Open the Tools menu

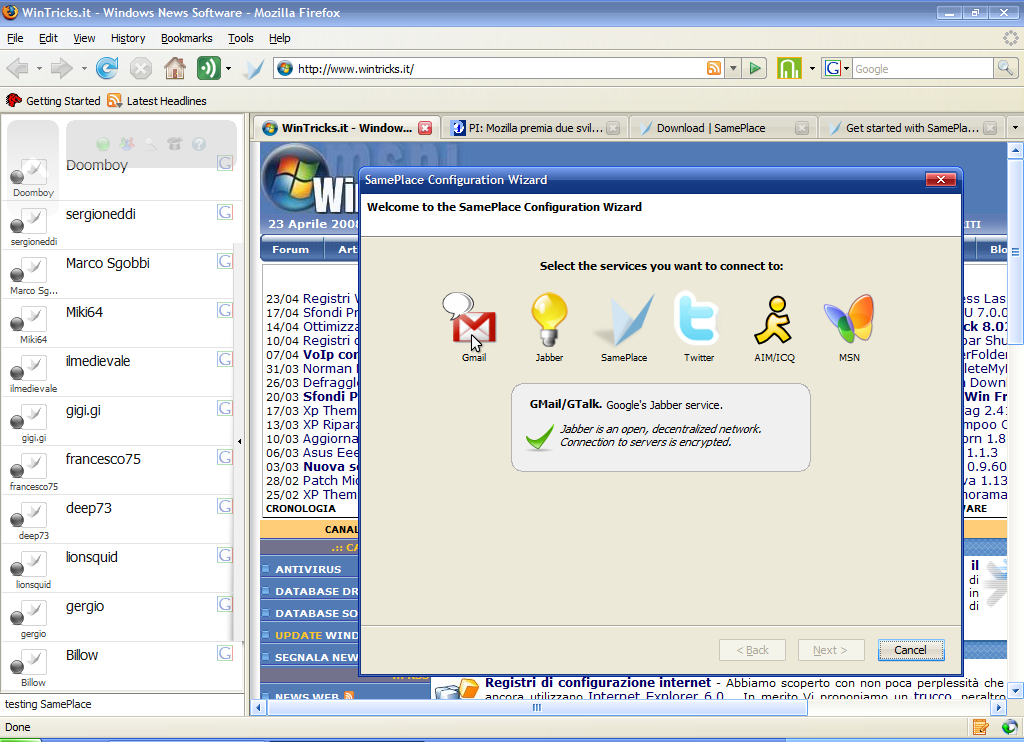240,38
